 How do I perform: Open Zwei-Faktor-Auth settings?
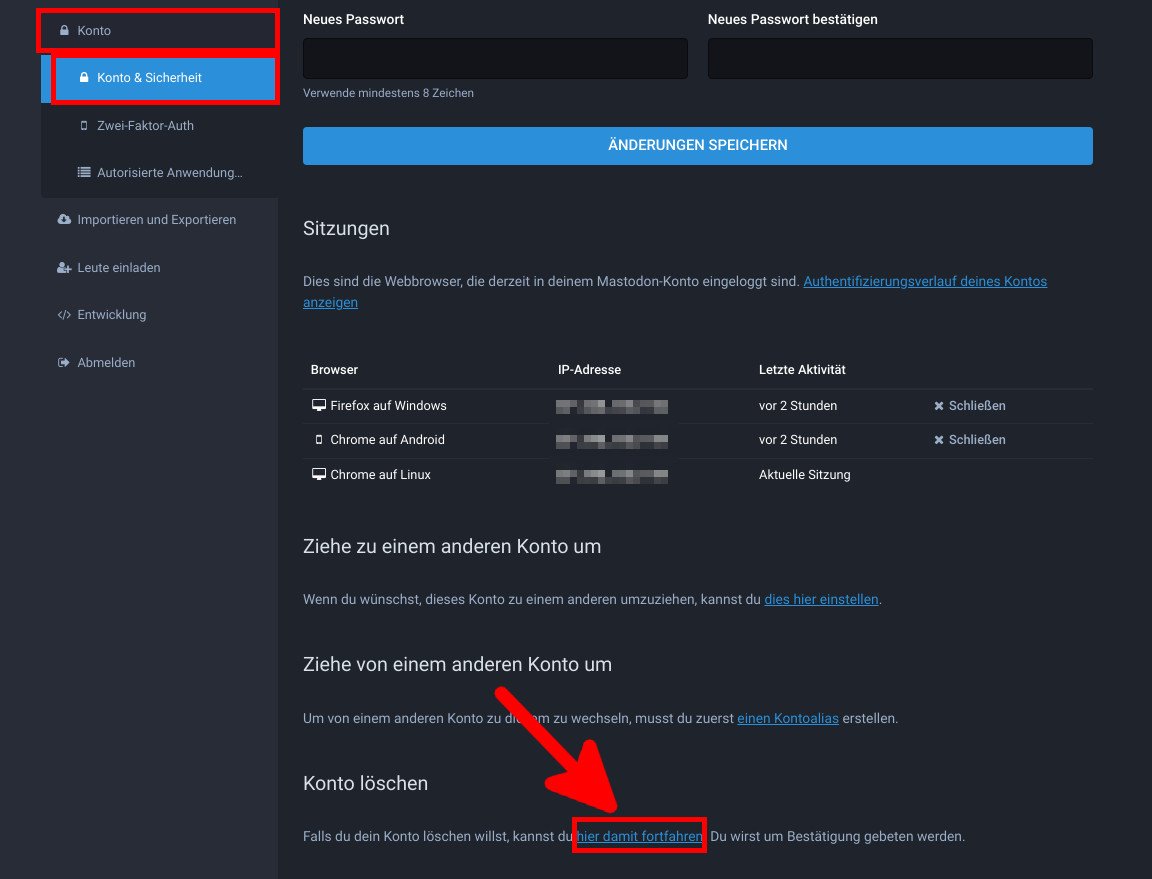click(145, 126)
